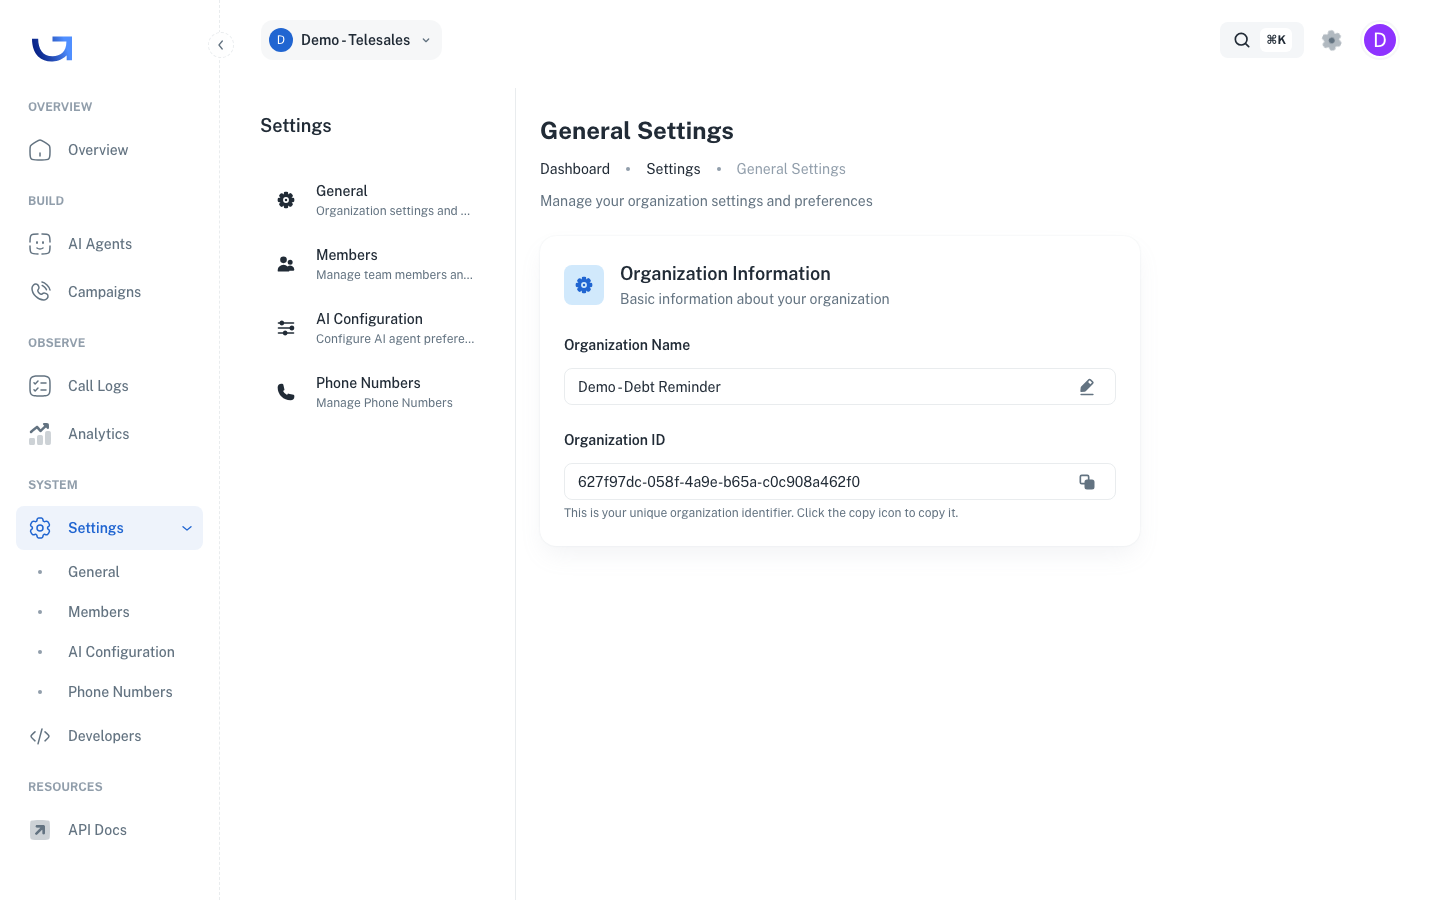Open the search bar with ⌘K
1440x900 pixels.
(1261, 40)
